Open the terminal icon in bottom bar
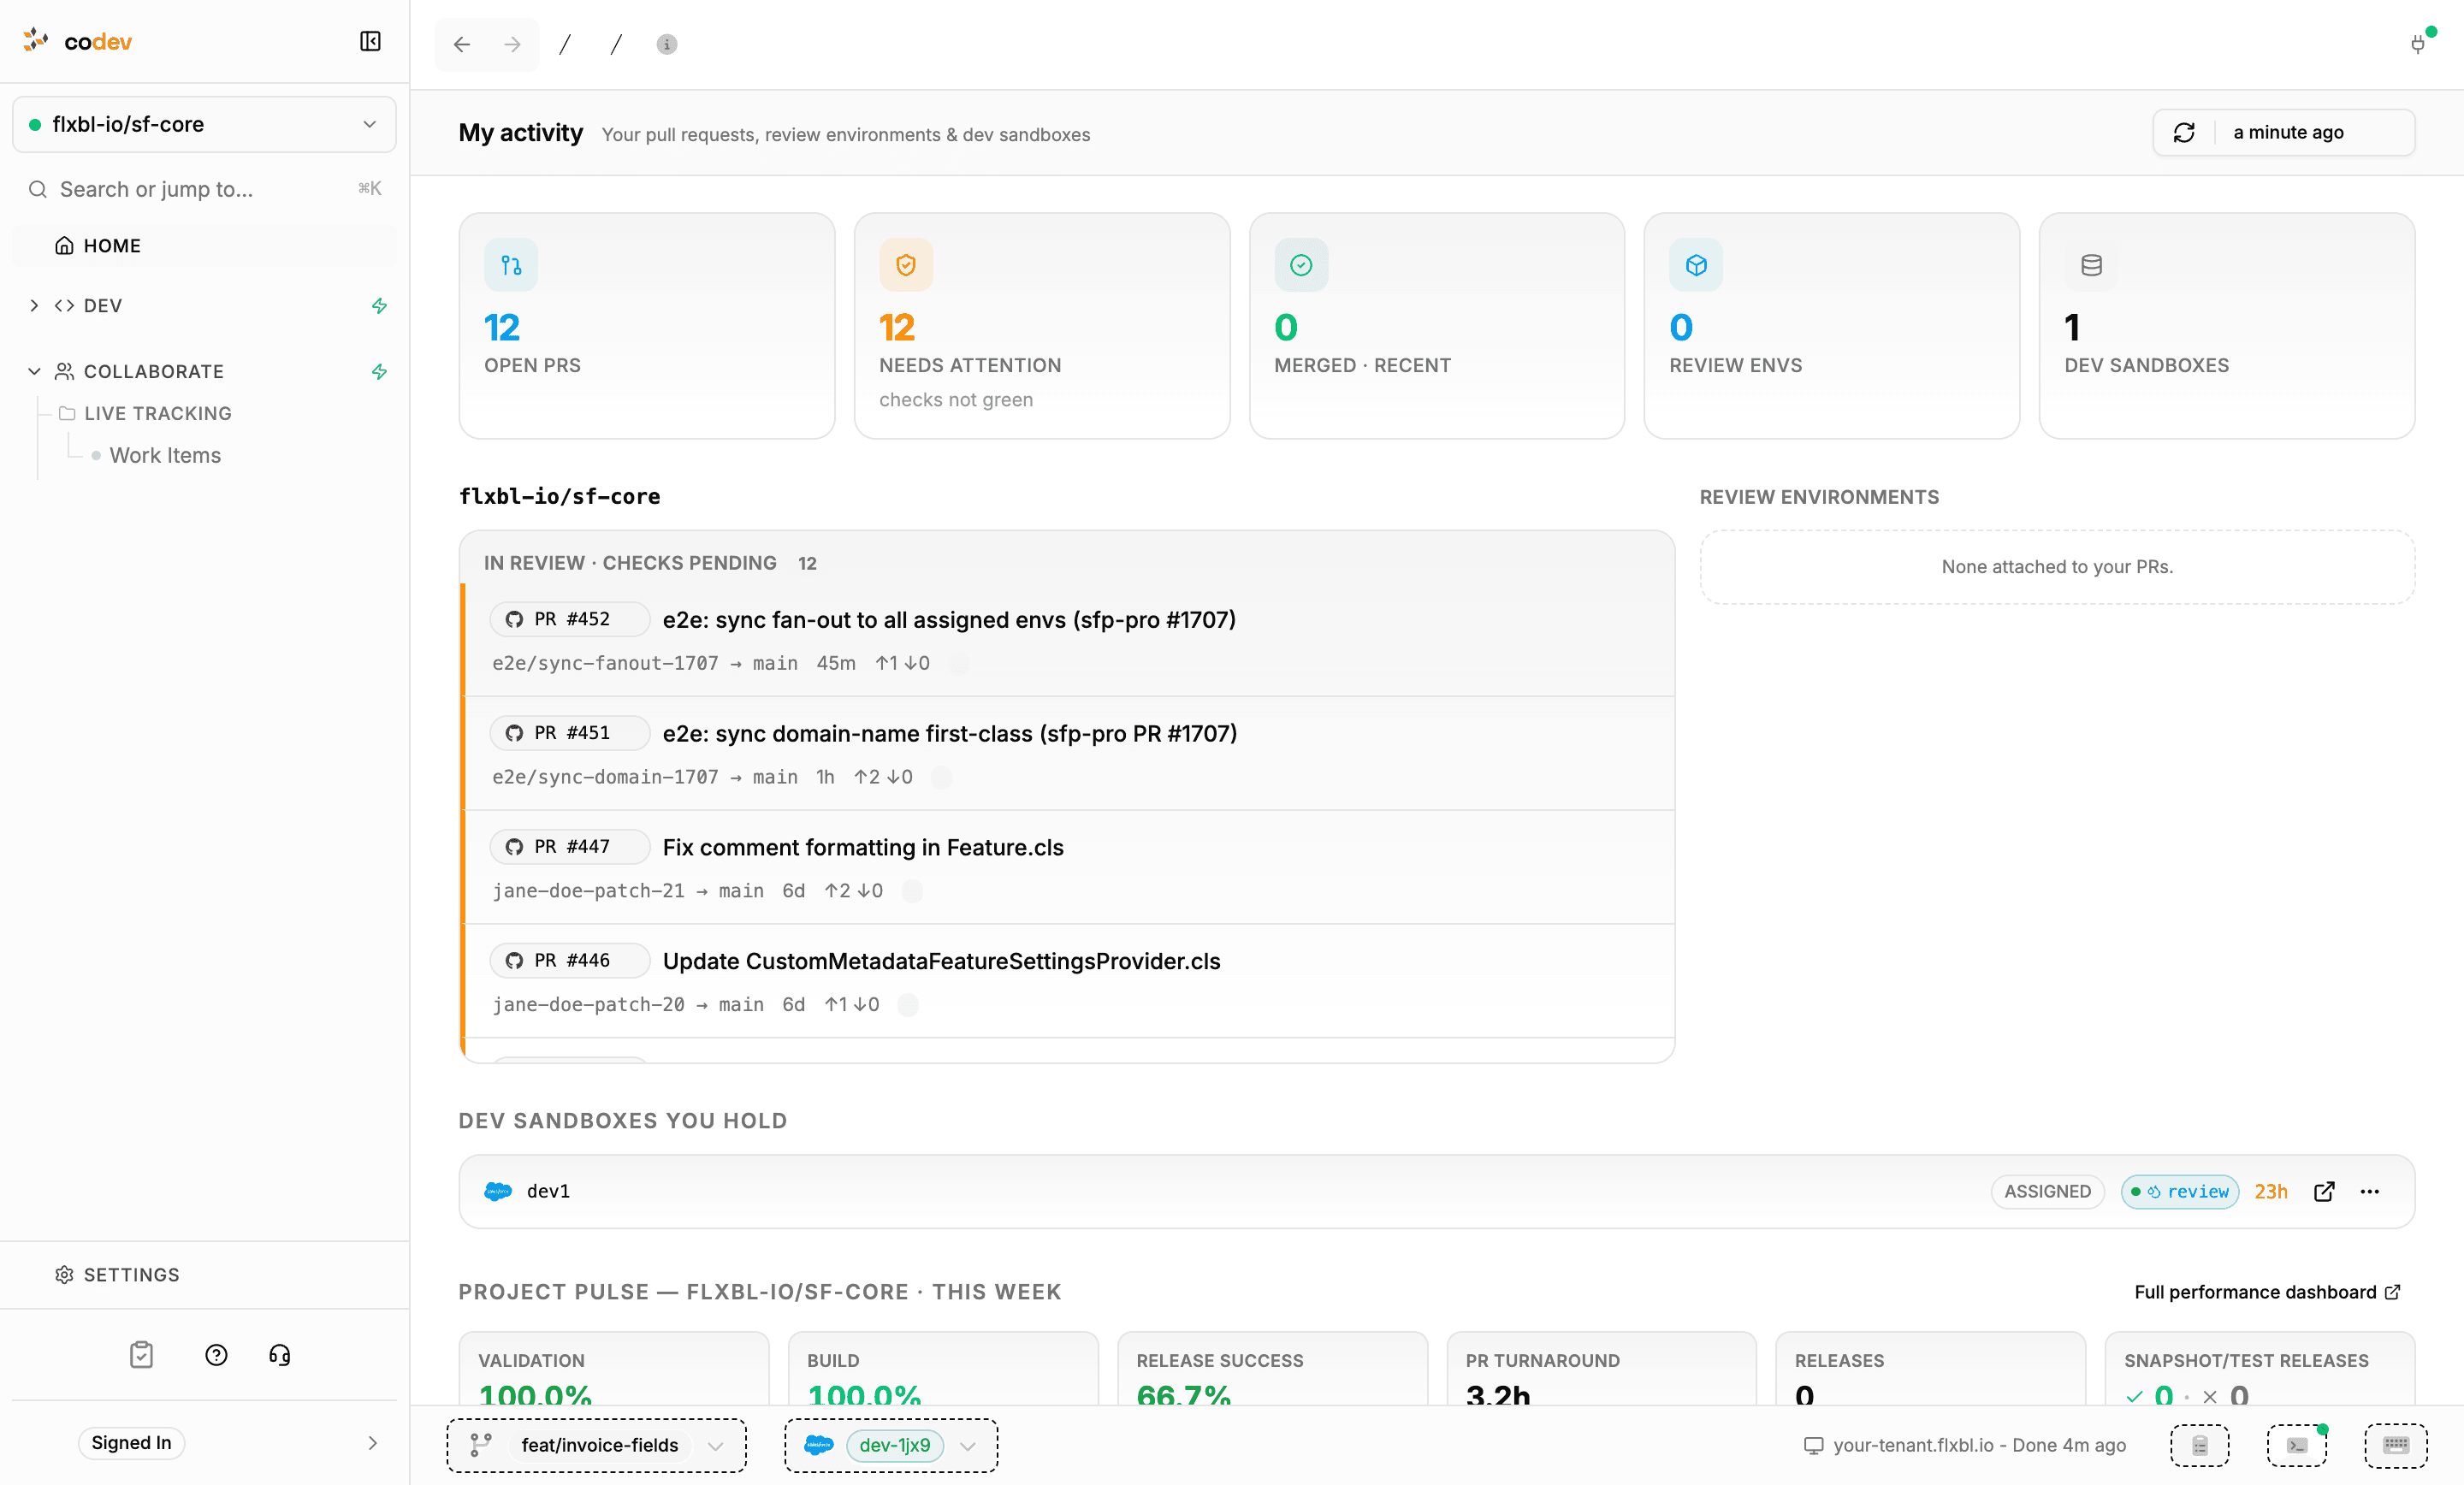 pos(2297,1445)
